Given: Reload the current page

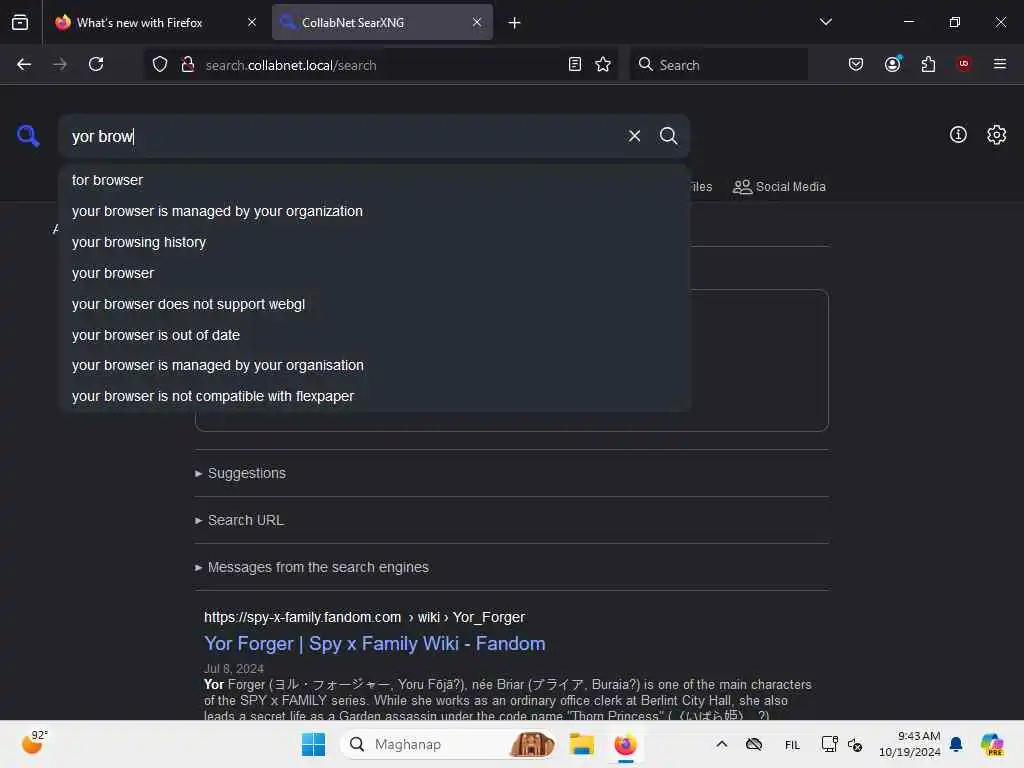Looking at the screenshot, I should point(96,64).
